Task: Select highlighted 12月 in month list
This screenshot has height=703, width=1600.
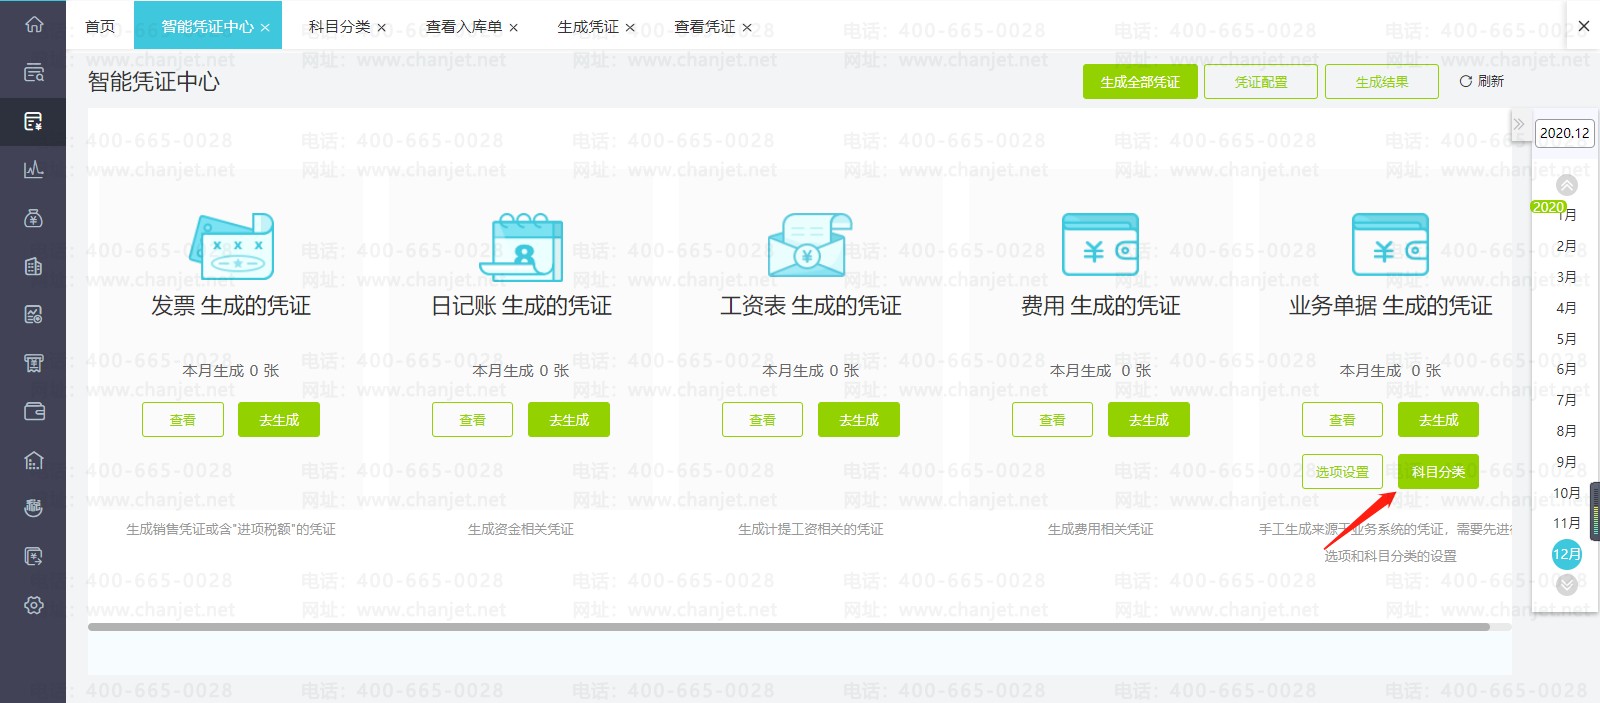Action: point(1567,554)
